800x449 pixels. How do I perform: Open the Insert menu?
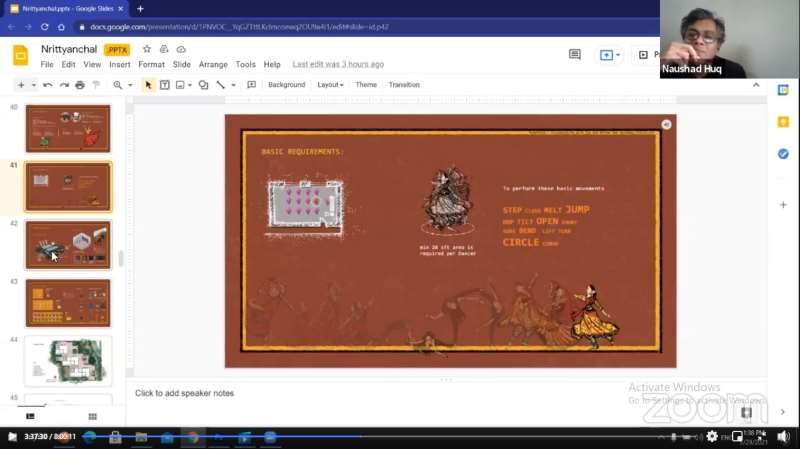point(120,64)
